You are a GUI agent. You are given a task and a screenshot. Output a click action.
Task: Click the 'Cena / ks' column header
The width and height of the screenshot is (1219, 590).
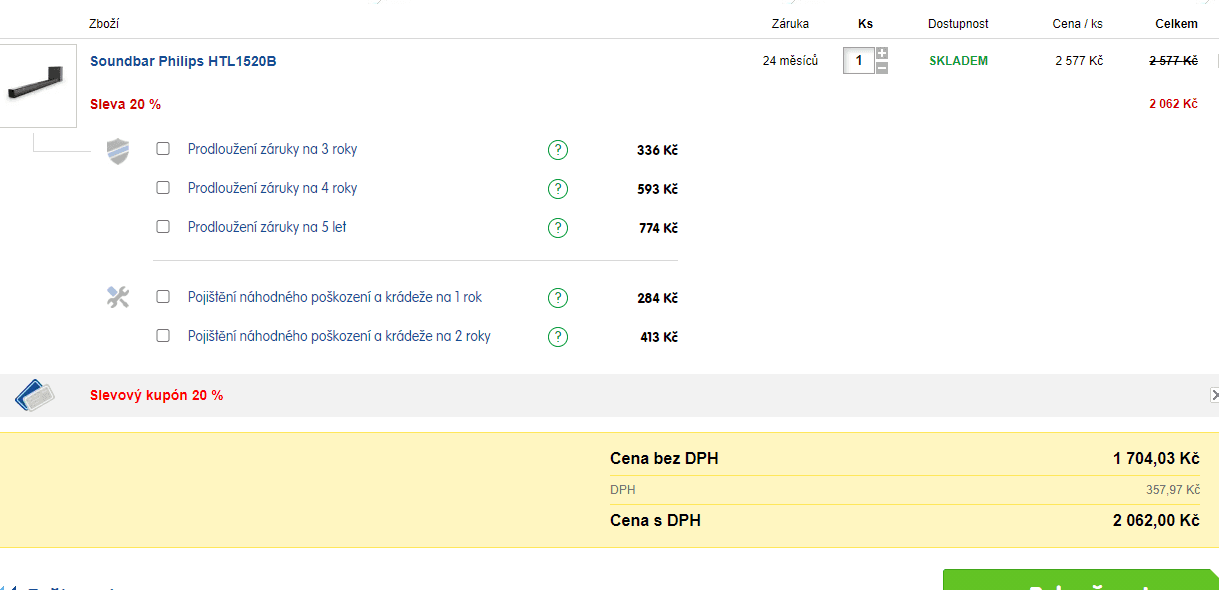pos(1078,24)
